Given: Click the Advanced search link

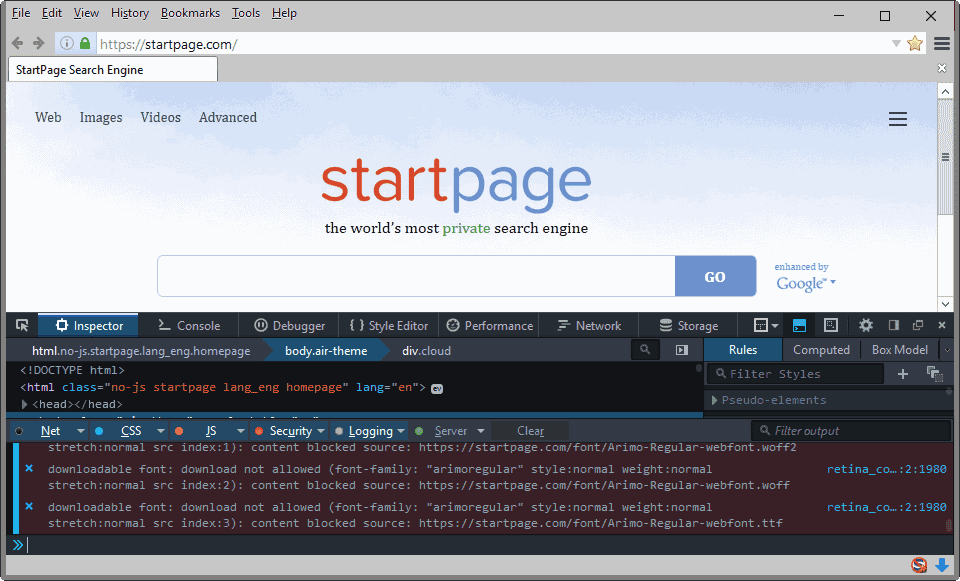Looking at the screenshot, I should pos(228,118).
